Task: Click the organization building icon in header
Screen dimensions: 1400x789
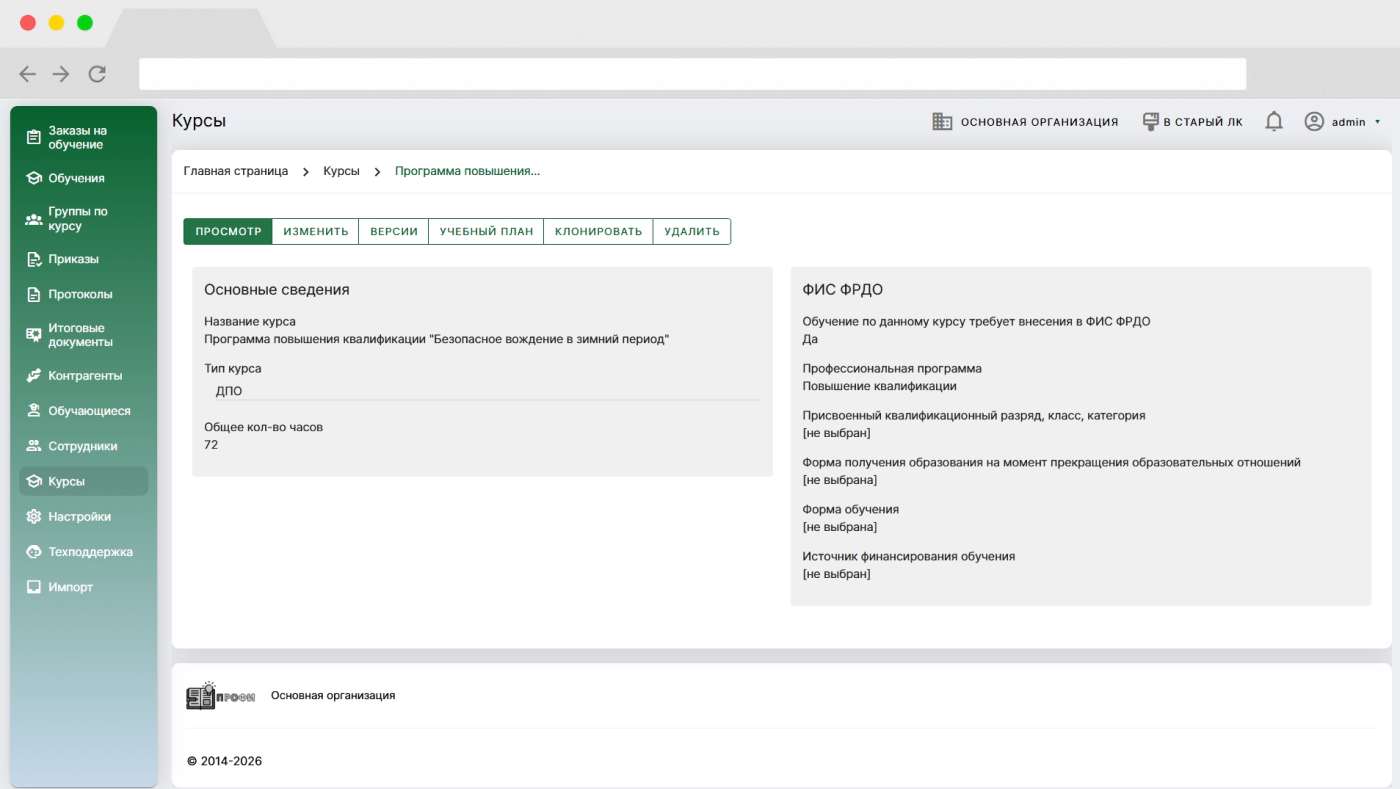Action: (x=942, y=122)
